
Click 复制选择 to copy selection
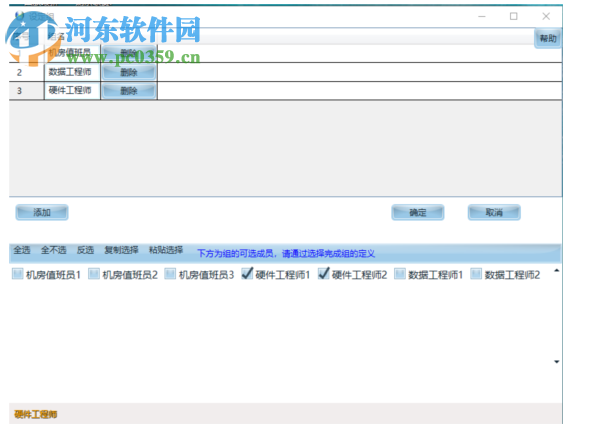(121, 250)
